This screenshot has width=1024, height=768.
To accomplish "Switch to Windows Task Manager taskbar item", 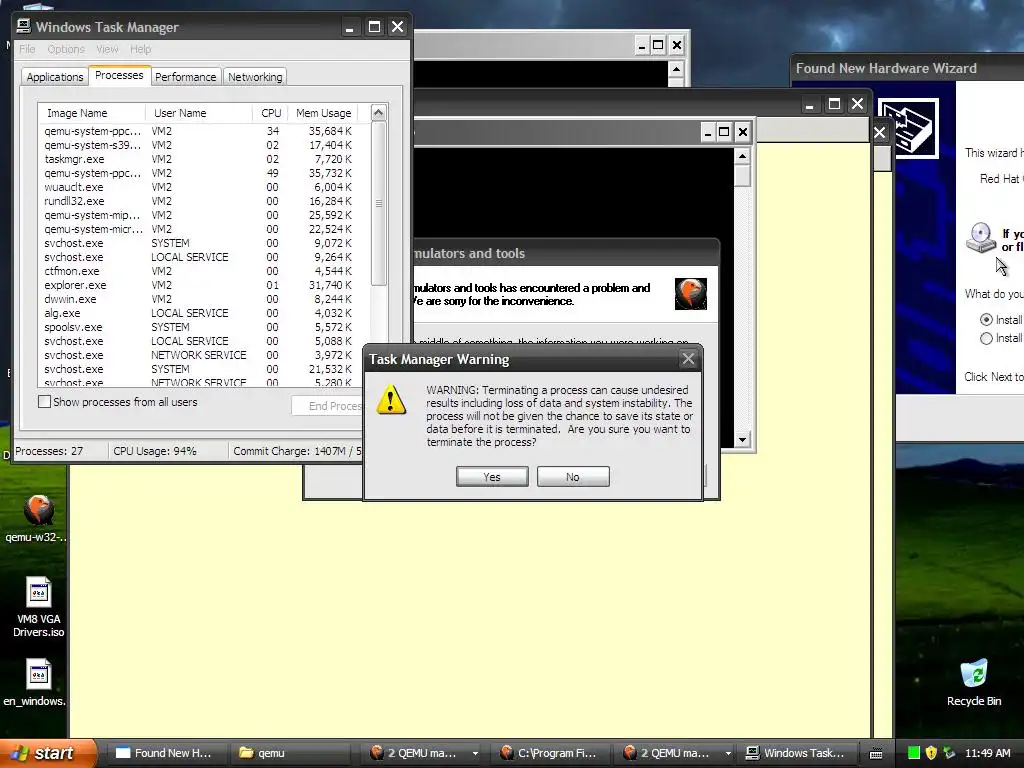I will [796, 753].
